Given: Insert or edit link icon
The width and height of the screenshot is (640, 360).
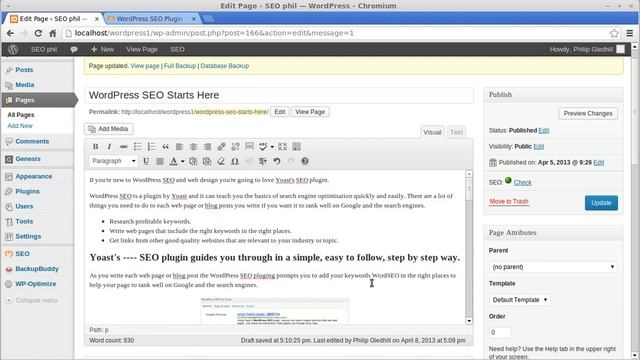Looking at the screenshot, I should tap(221, 147).
